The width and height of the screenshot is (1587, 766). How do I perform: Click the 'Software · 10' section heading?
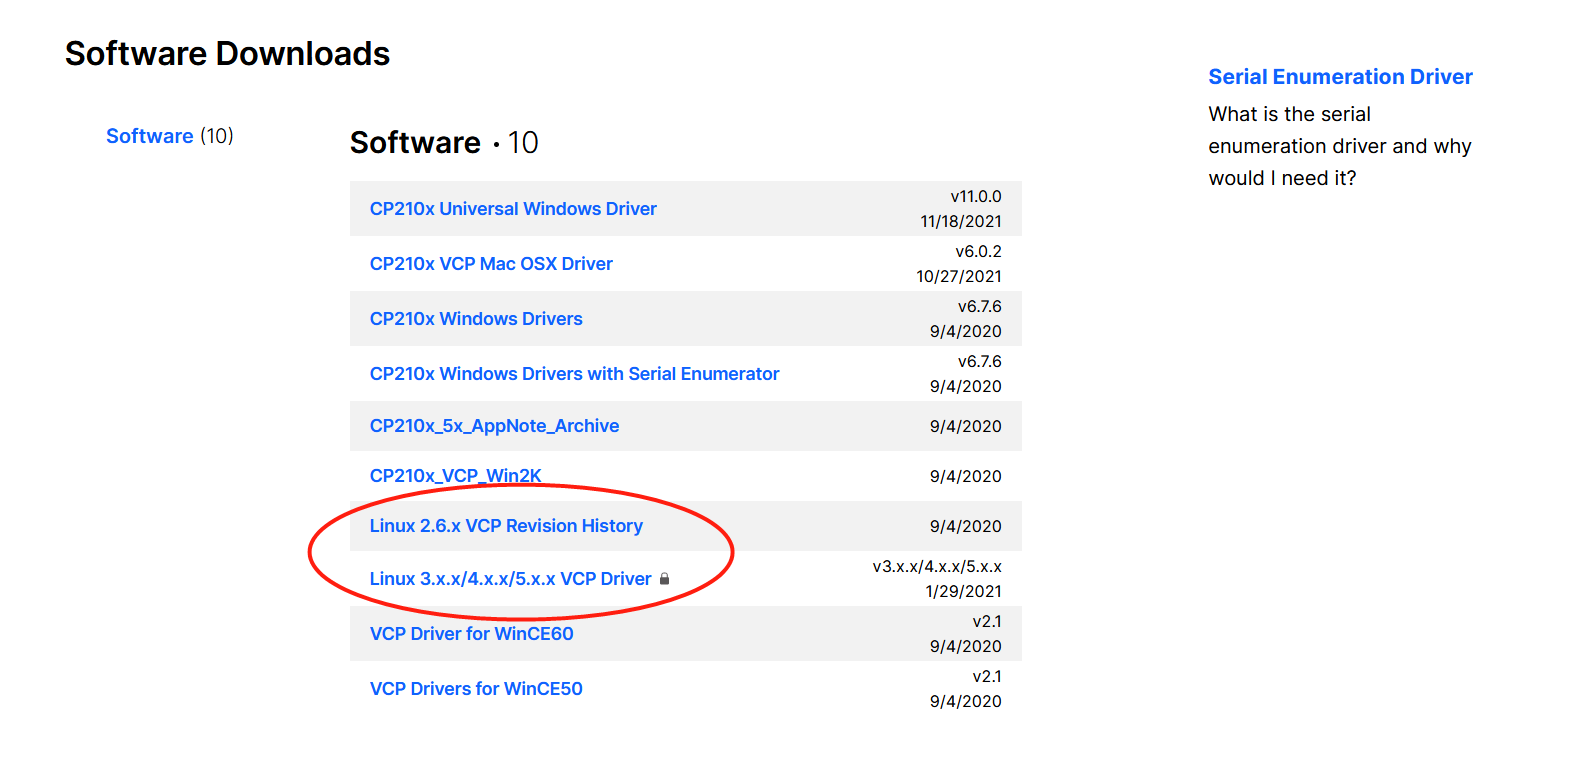[x=444, y=143]
